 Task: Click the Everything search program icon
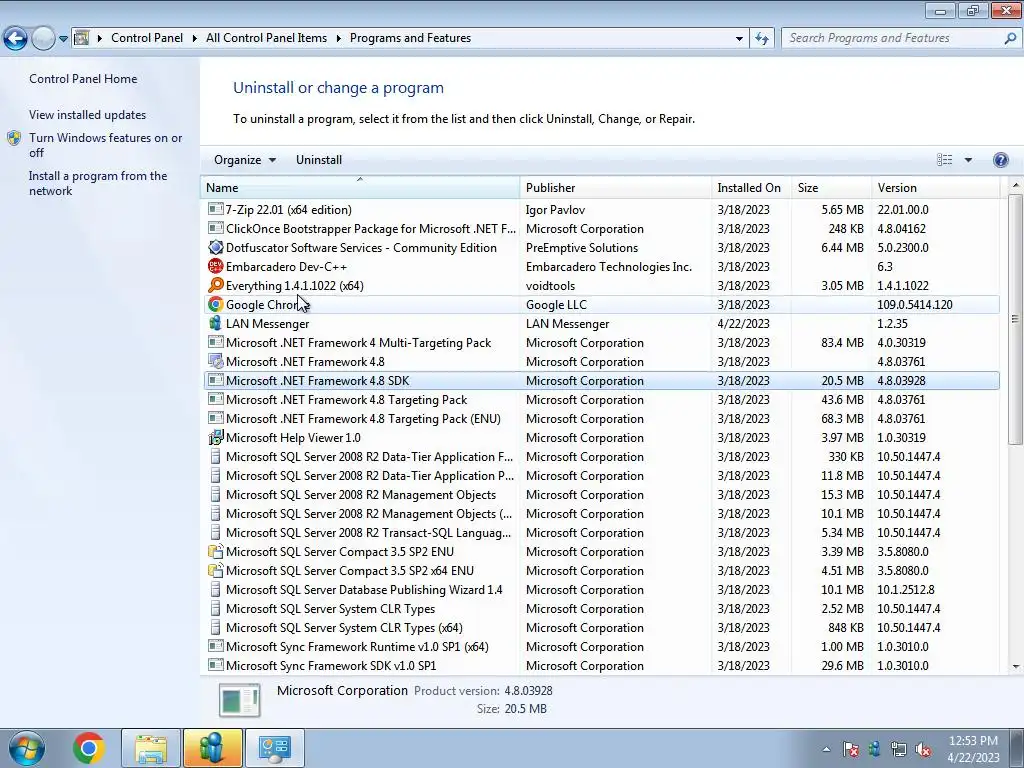[x=216, y=285]
